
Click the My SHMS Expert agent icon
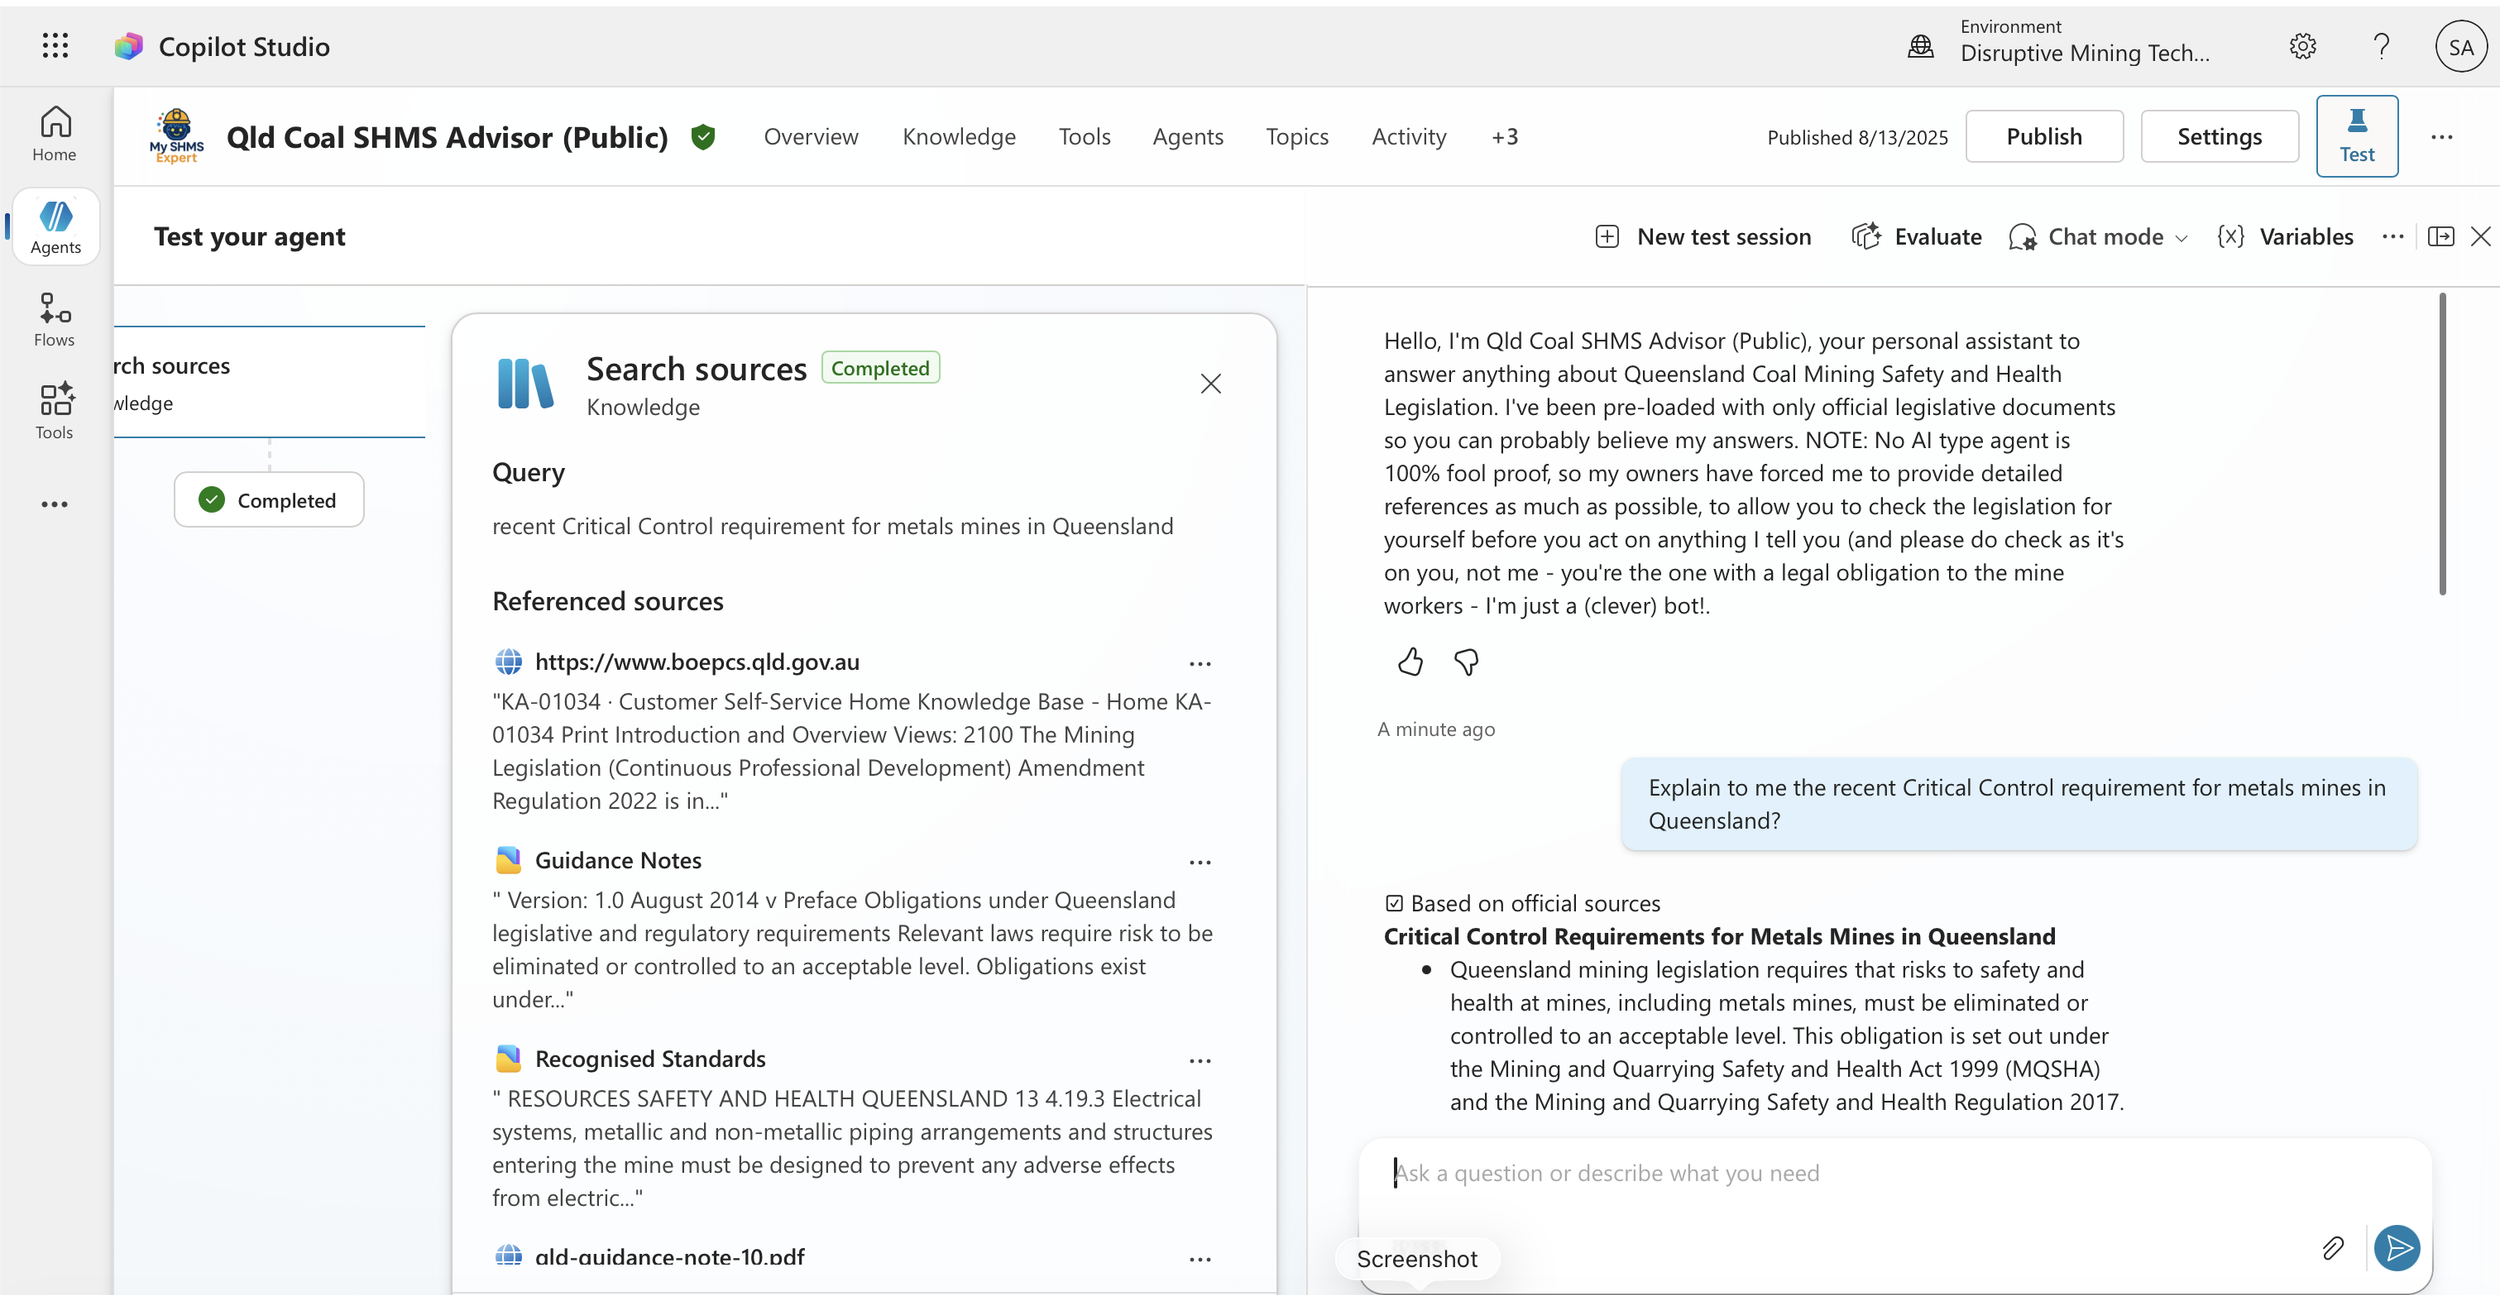(177, 136)
